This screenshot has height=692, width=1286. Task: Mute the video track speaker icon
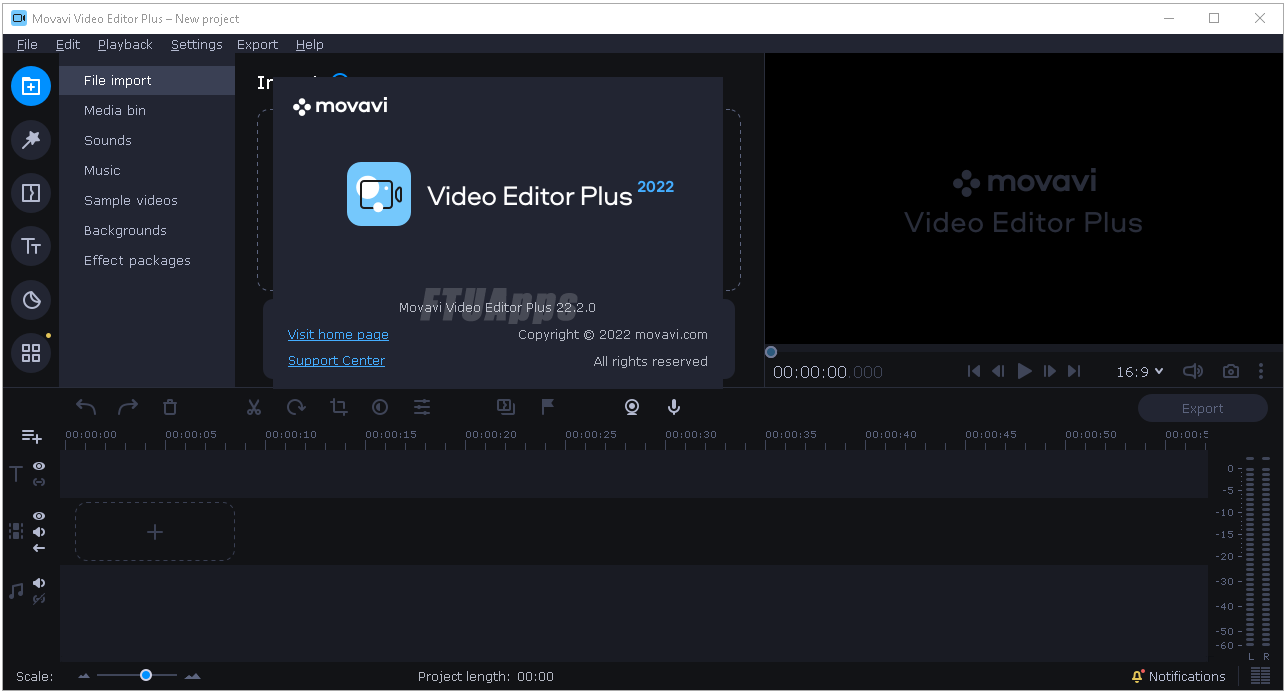click(39, 531)
